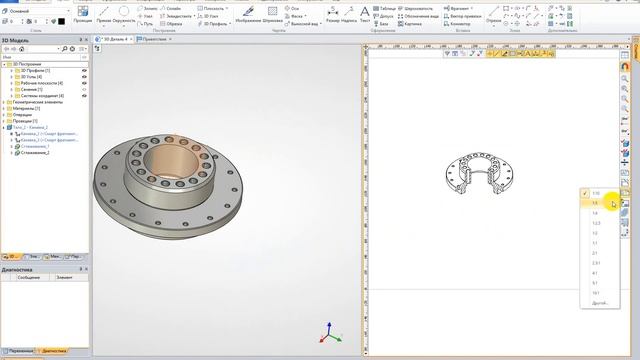The image size is (640, 360).
Task: Select the Сглаживание_2 tree item
Action: [x=35, y=153]
